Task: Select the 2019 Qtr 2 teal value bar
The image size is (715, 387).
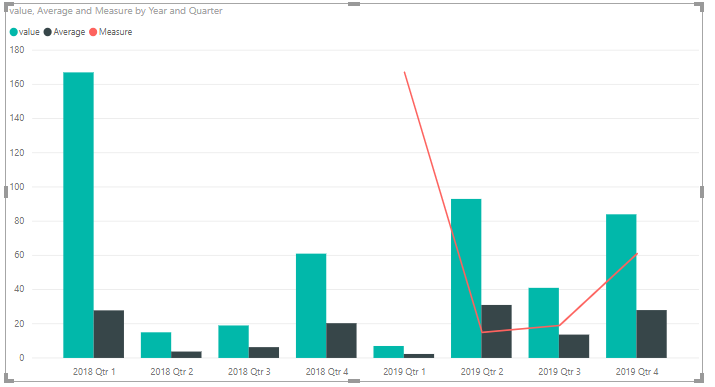Action: pyautogui.click(x=466, y=279)
